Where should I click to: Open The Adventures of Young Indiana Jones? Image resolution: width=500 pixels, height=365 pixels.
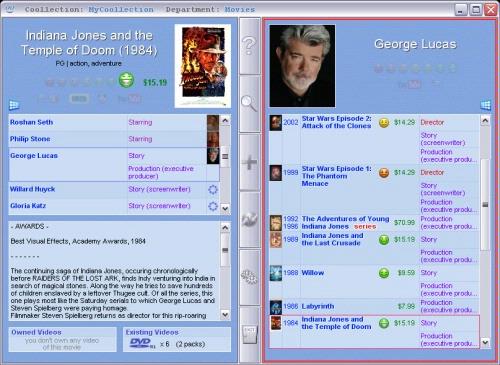tap(345, 223)
